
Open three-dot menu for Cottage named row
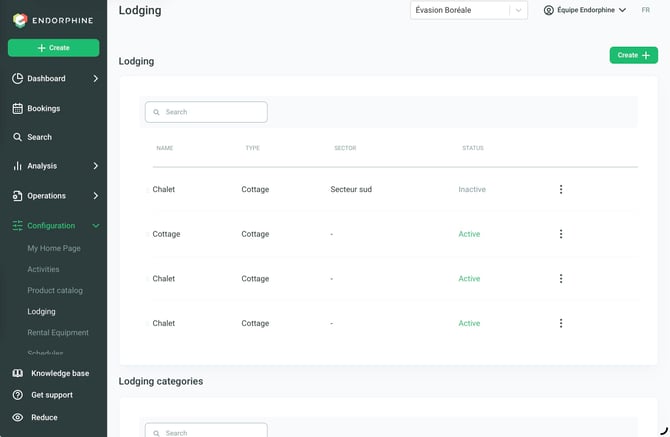561,234
